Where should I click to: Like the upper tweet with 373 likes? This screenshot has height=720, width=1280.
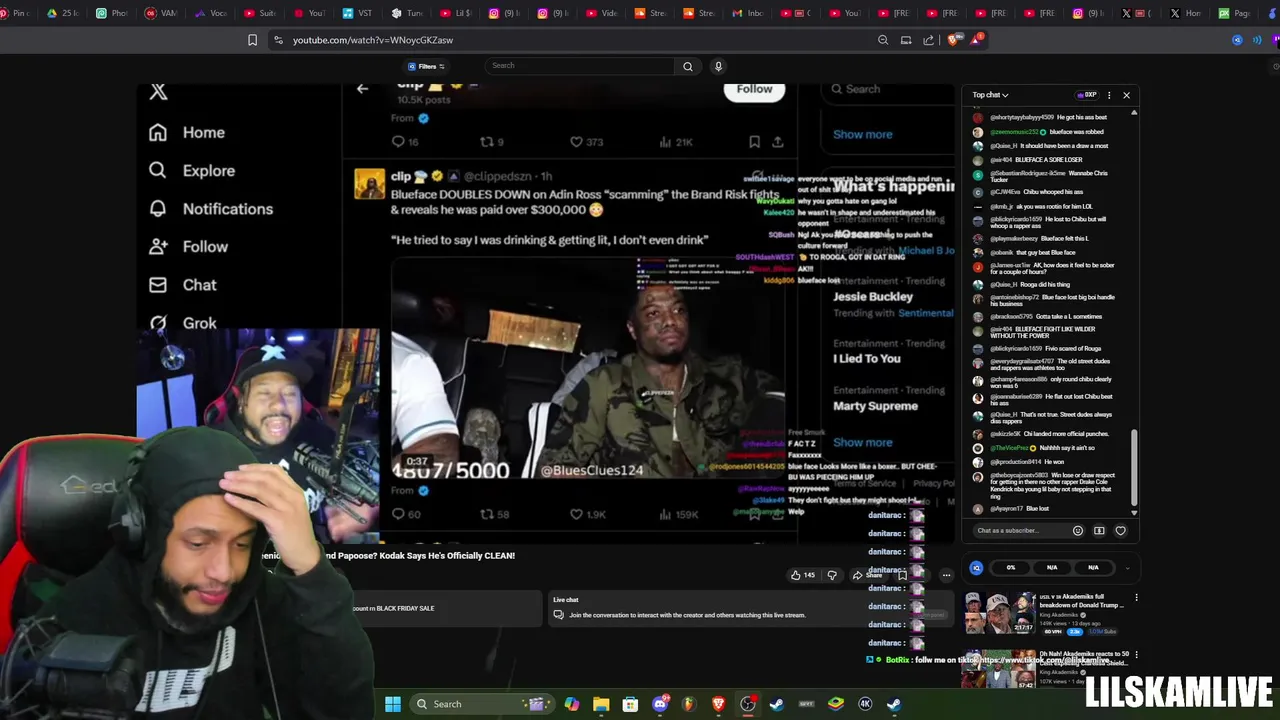point(586,142)
